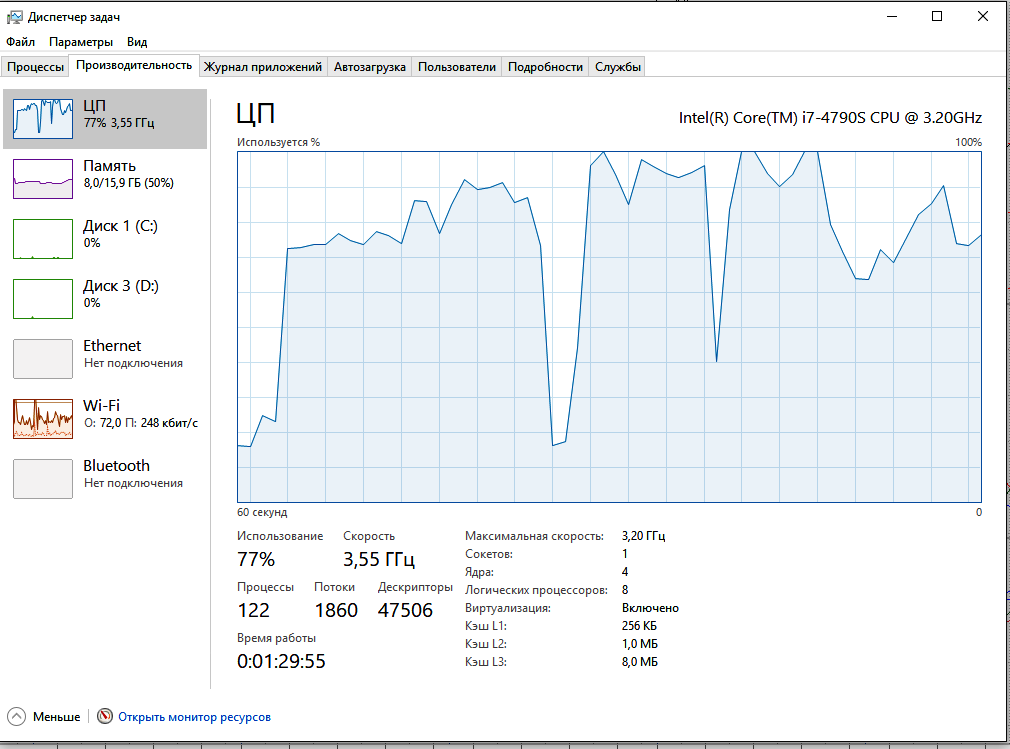1010x749 pixels.
Task: Collapse view with the Меньше chevron
Action: coord(17,717)
